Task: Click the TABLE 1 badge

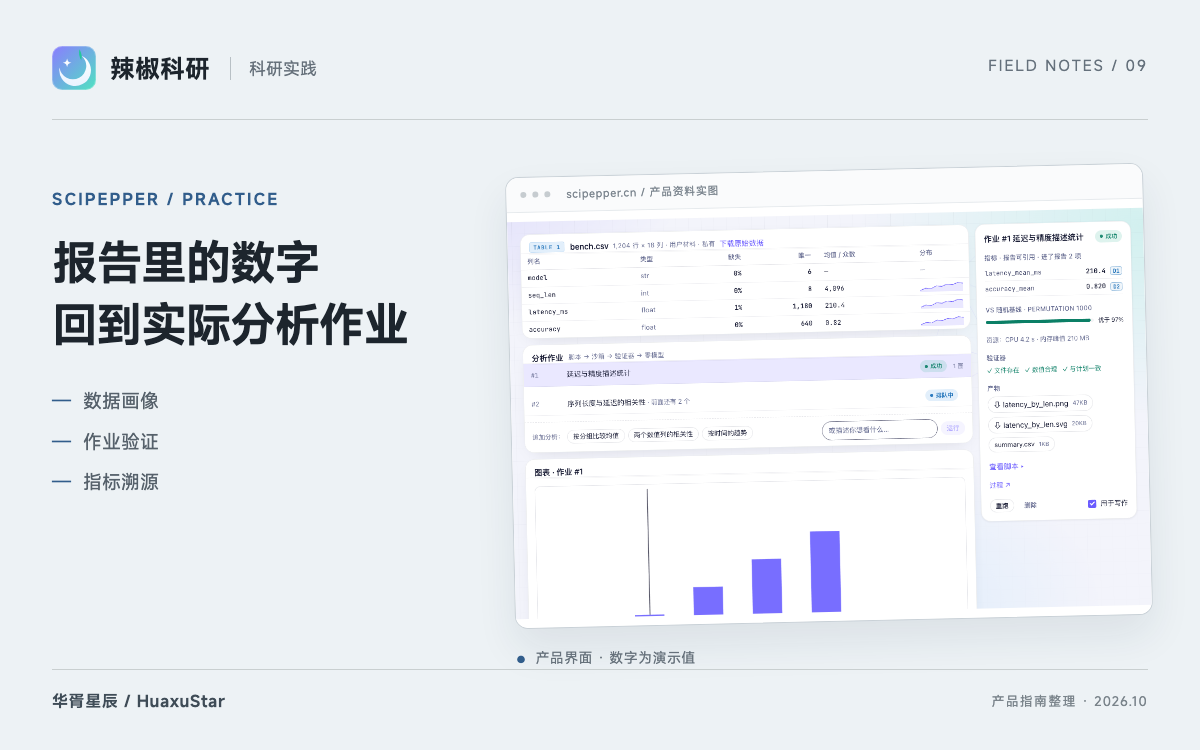Action: 546,247
